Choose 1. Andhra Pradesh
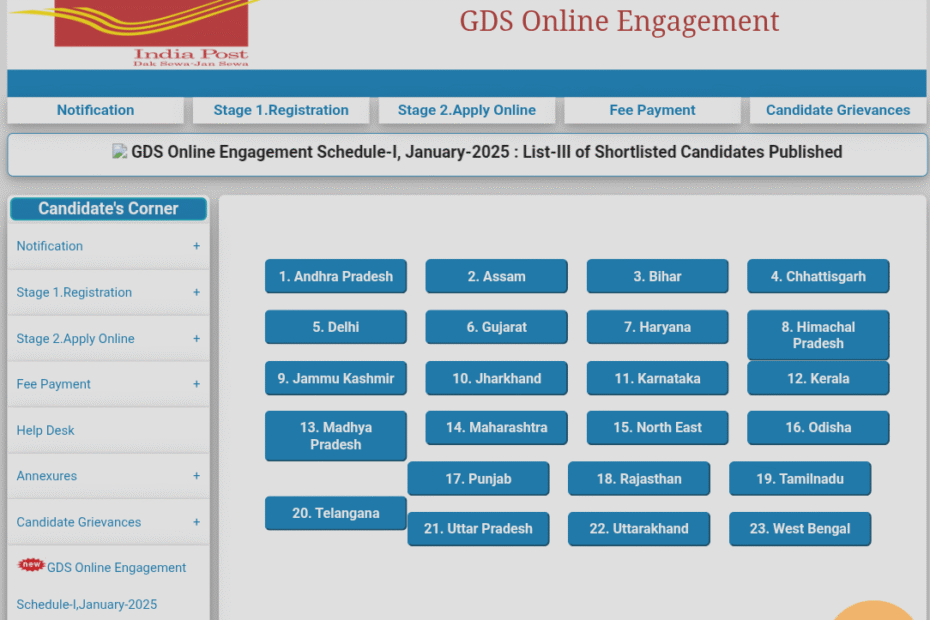The image size is (930, 620). pos(336,276)
